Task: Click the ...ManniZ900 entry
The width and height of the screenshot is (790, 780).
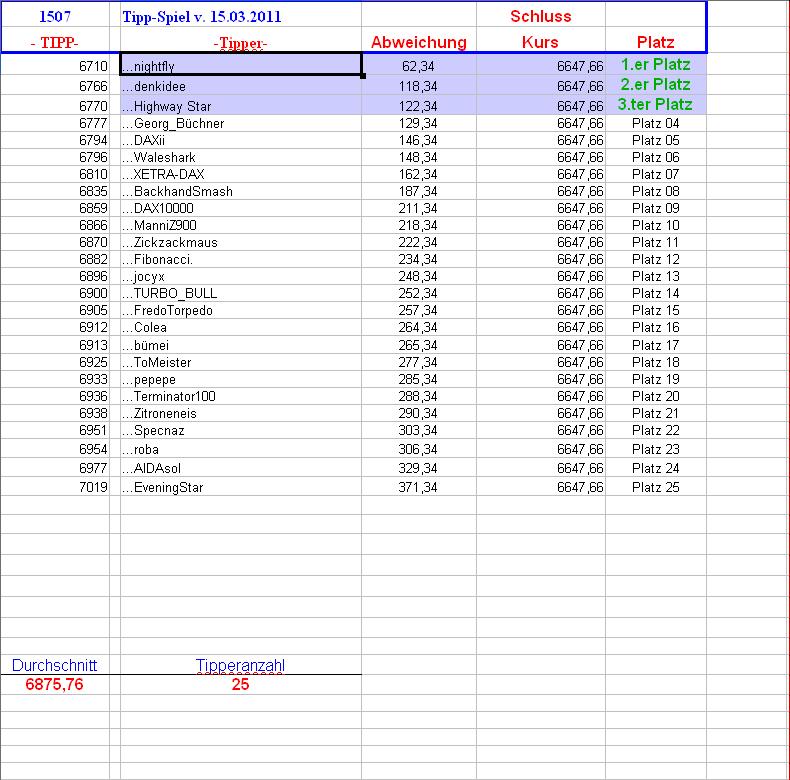Action: (x=241, y=225)
